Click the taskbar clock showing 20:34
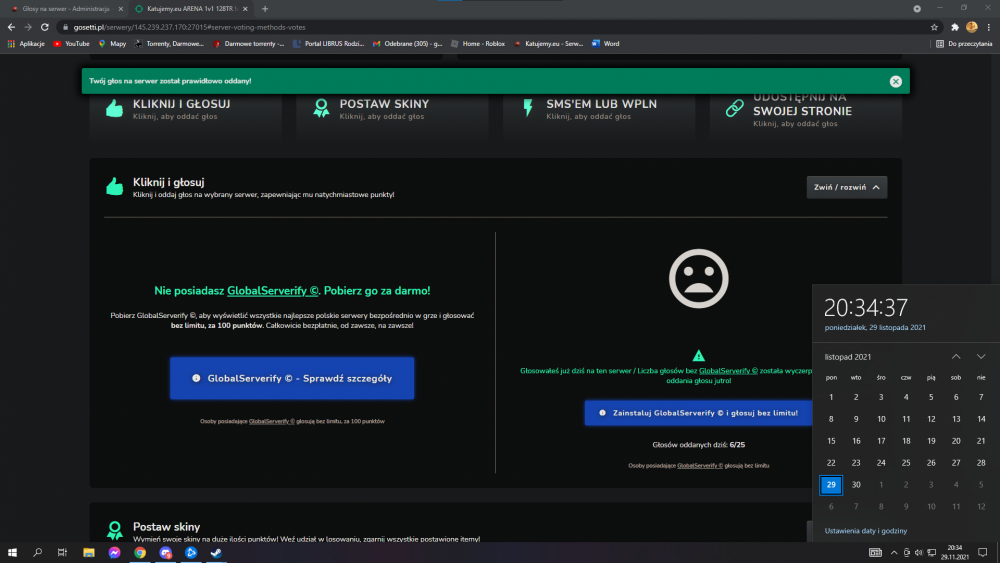Viewport: 1000px width, 563px height. (954, 552)
